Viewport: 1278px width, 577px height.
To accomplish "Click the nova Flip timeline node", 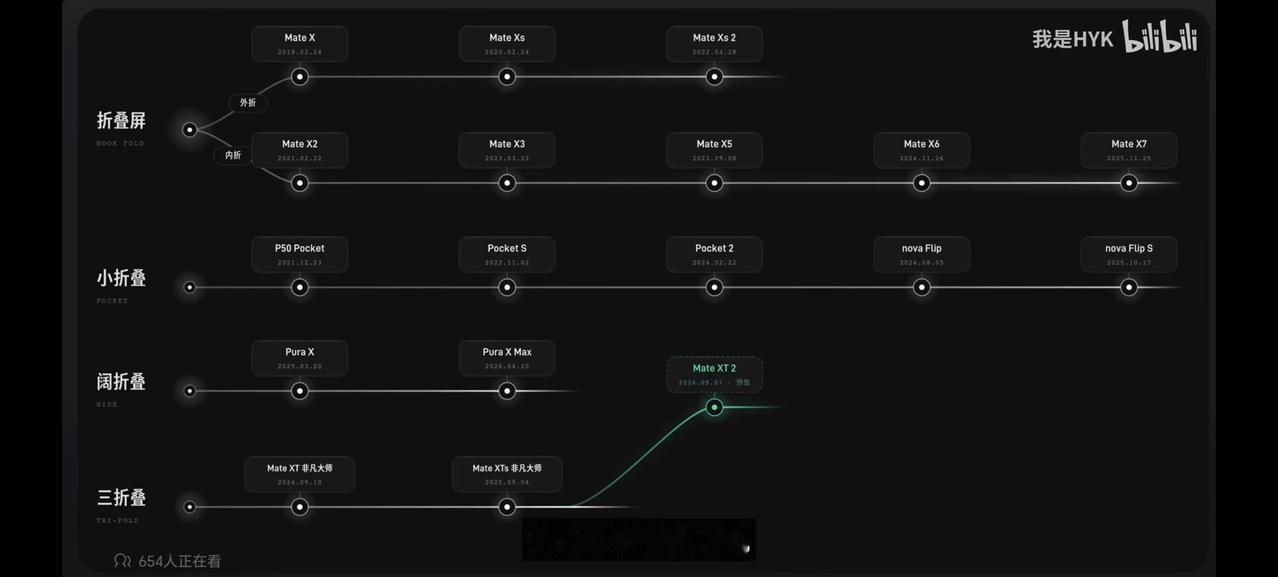I will tap(922, 287).
